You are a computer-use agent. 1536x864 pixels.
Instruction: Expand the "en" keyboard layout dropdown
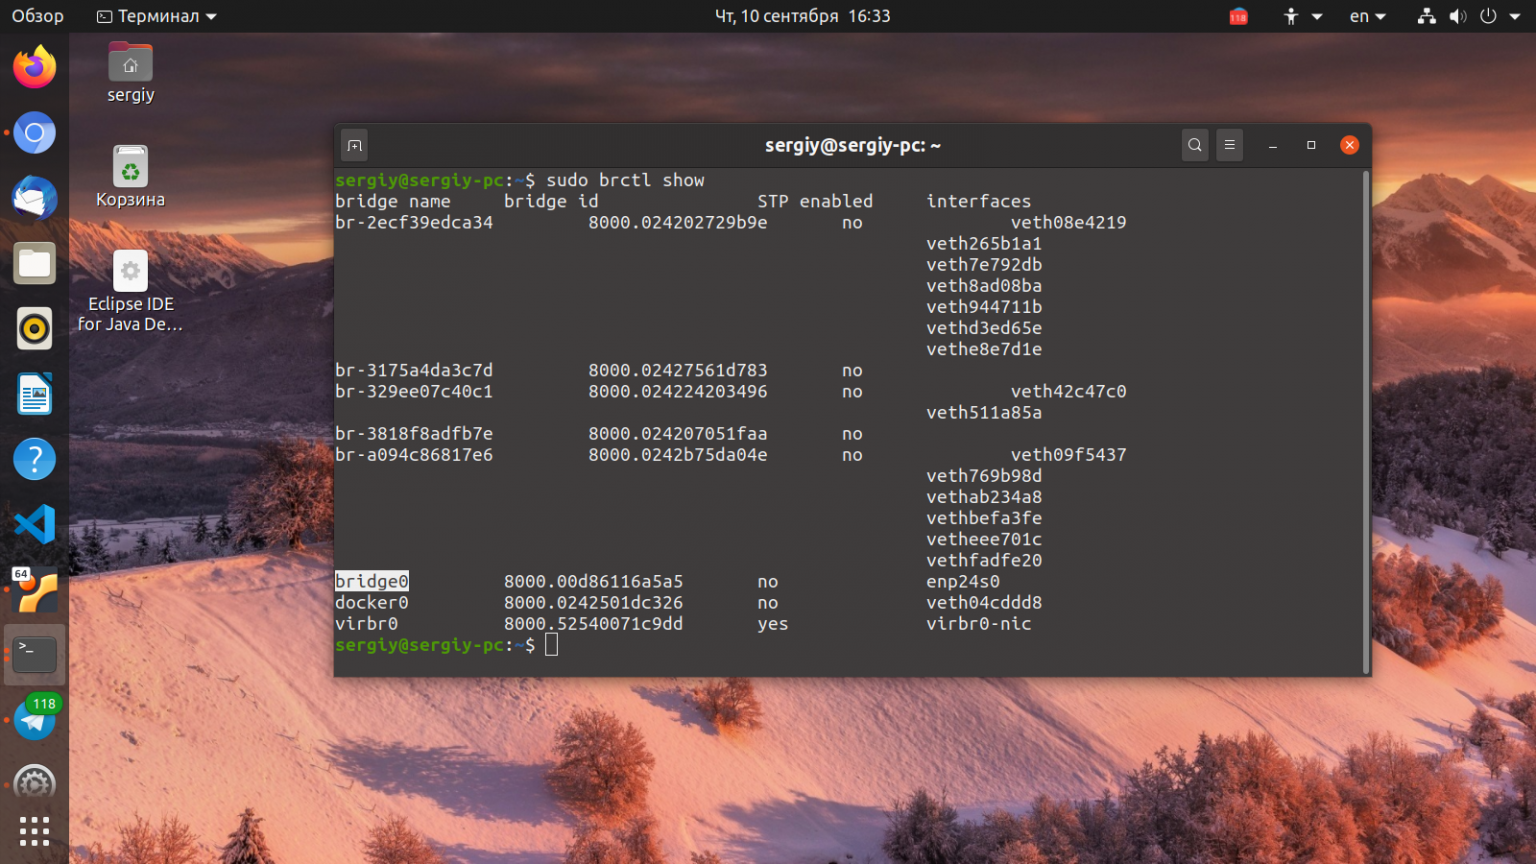1366,16
